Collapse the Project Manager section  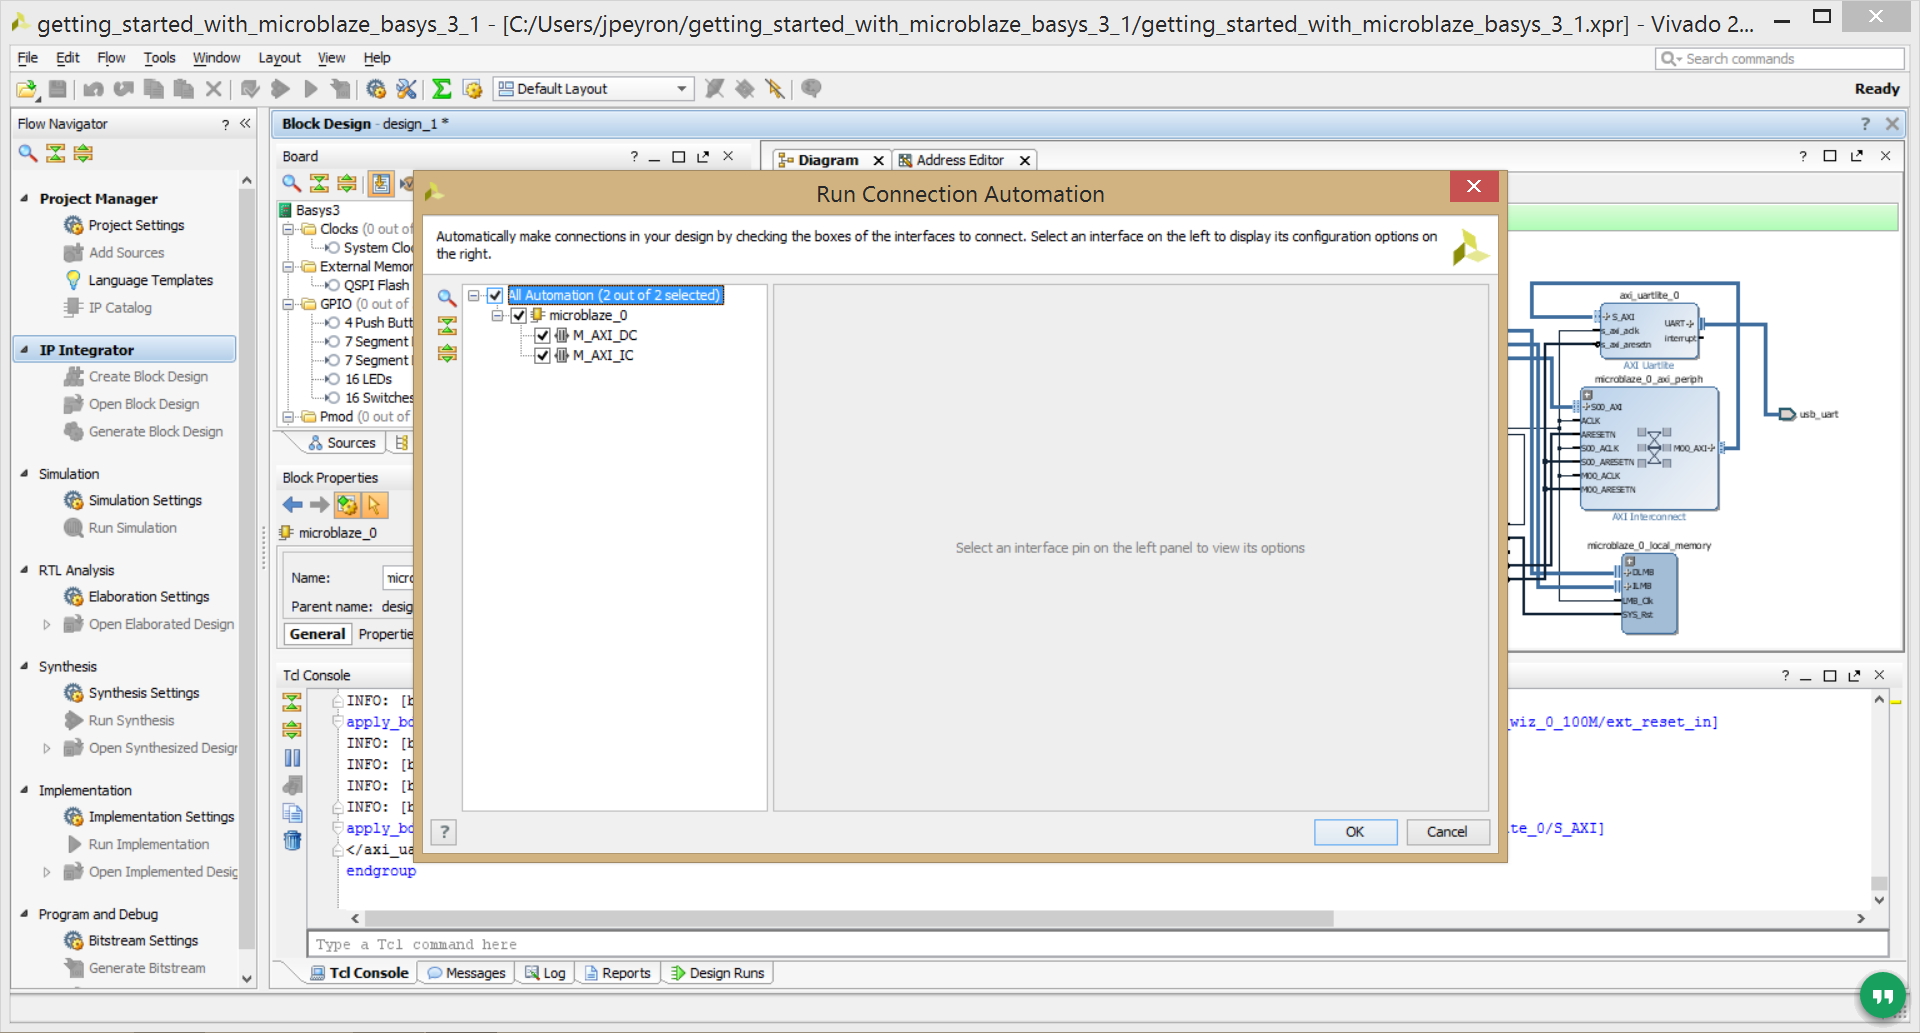24,198
